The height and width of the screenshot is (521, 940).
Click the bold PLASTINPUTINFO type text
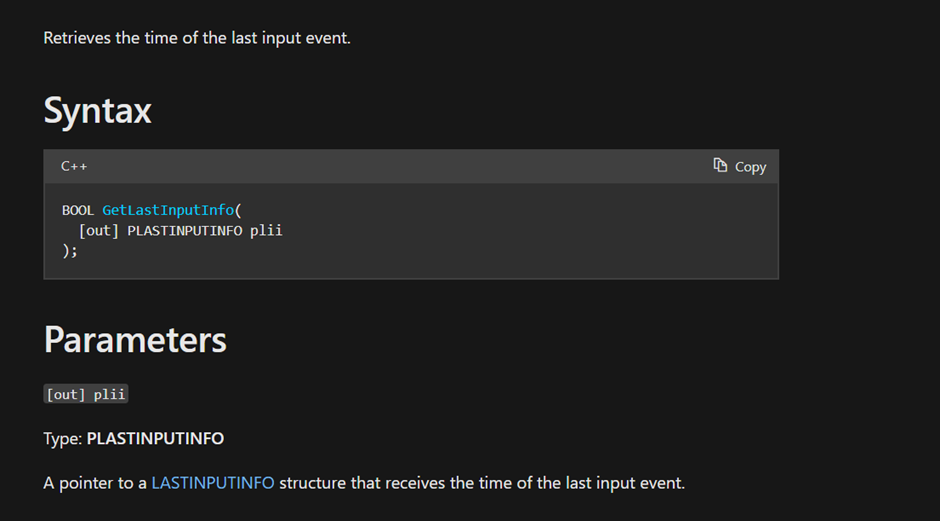[155, 438]
